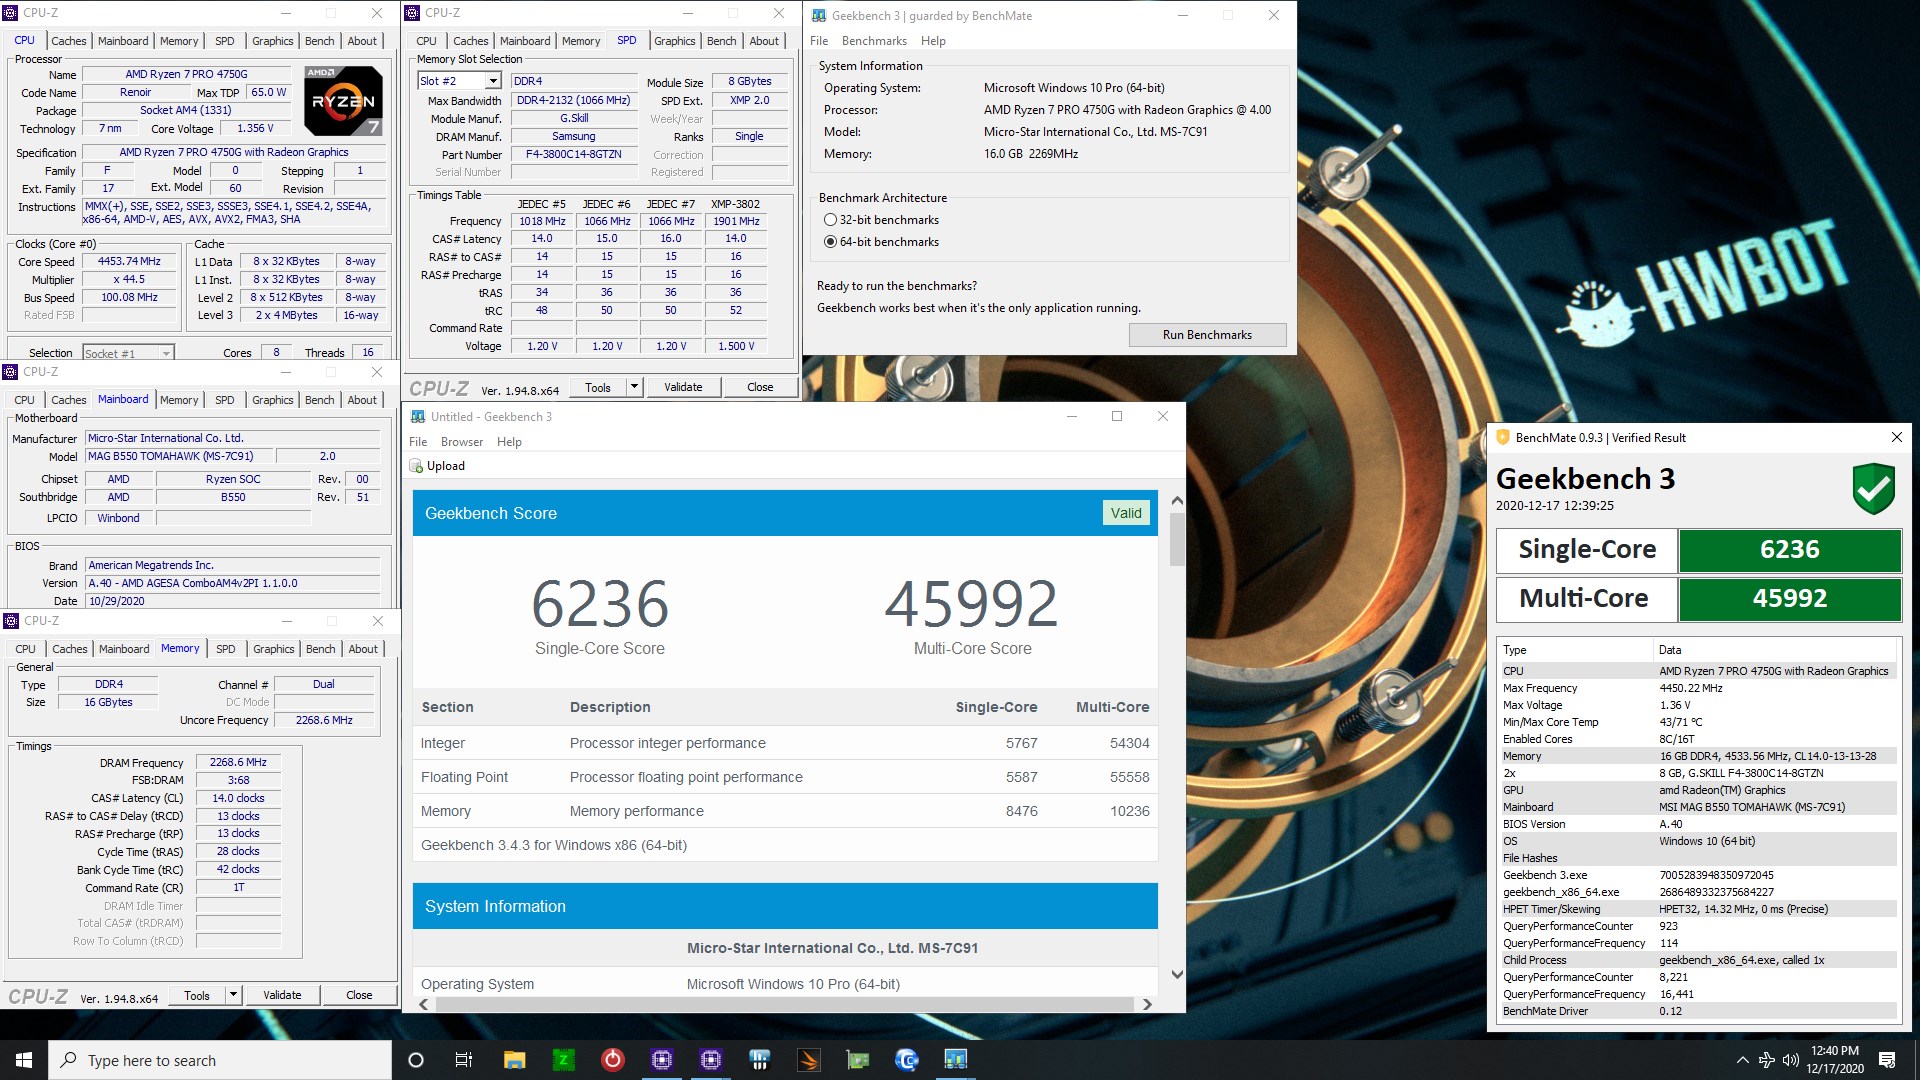Click the CPU-Z SPD window title icon
The height and width of the screenshot is (1080, 1920).
[412, 13]
